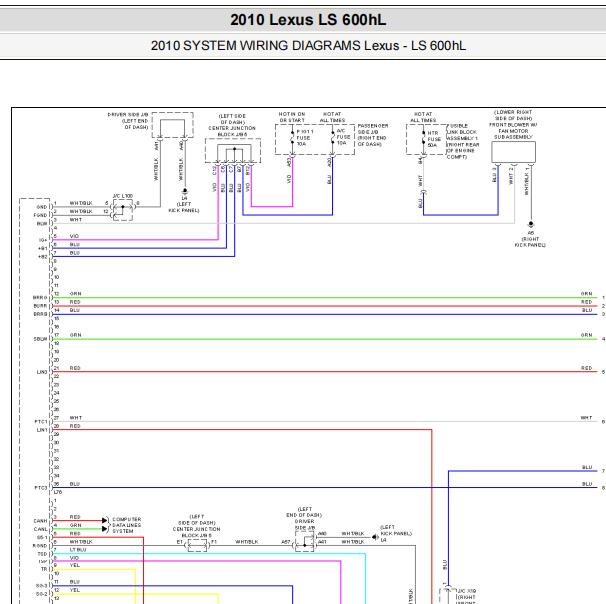
Task: Click the 'F1' terminal label
Action: 214,542
